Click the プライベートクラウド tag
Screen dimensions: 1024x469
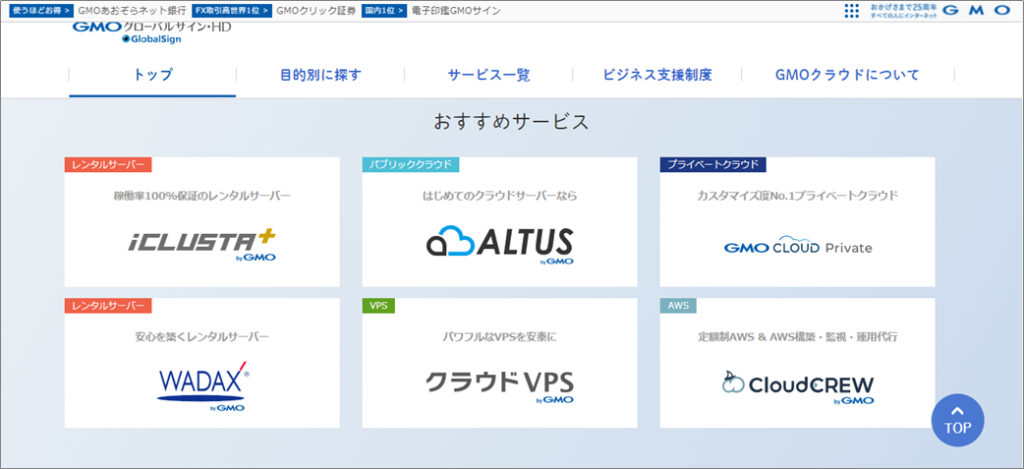tap(712, 165)
